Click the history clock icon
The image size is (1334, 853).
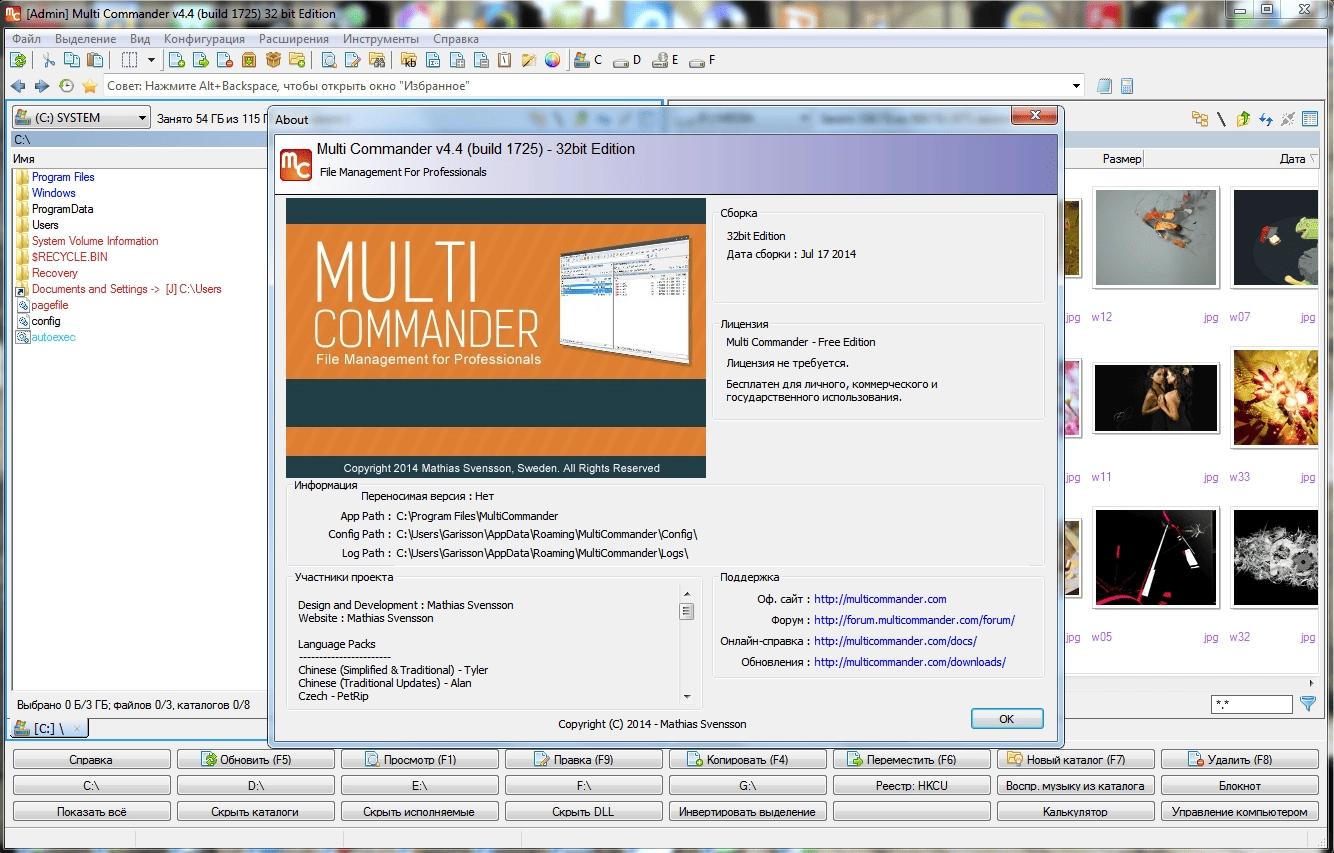pyautogui.click(x=66, y=86)
